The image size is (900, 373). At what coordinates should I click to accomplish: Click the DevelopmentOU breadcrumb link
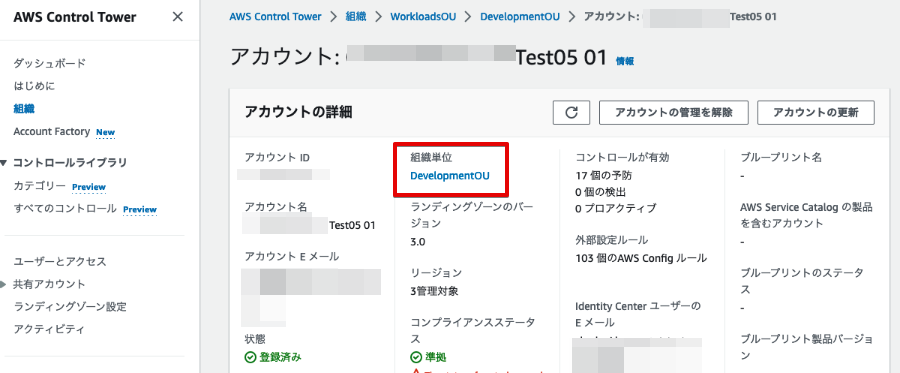click(x=520, y=17)
